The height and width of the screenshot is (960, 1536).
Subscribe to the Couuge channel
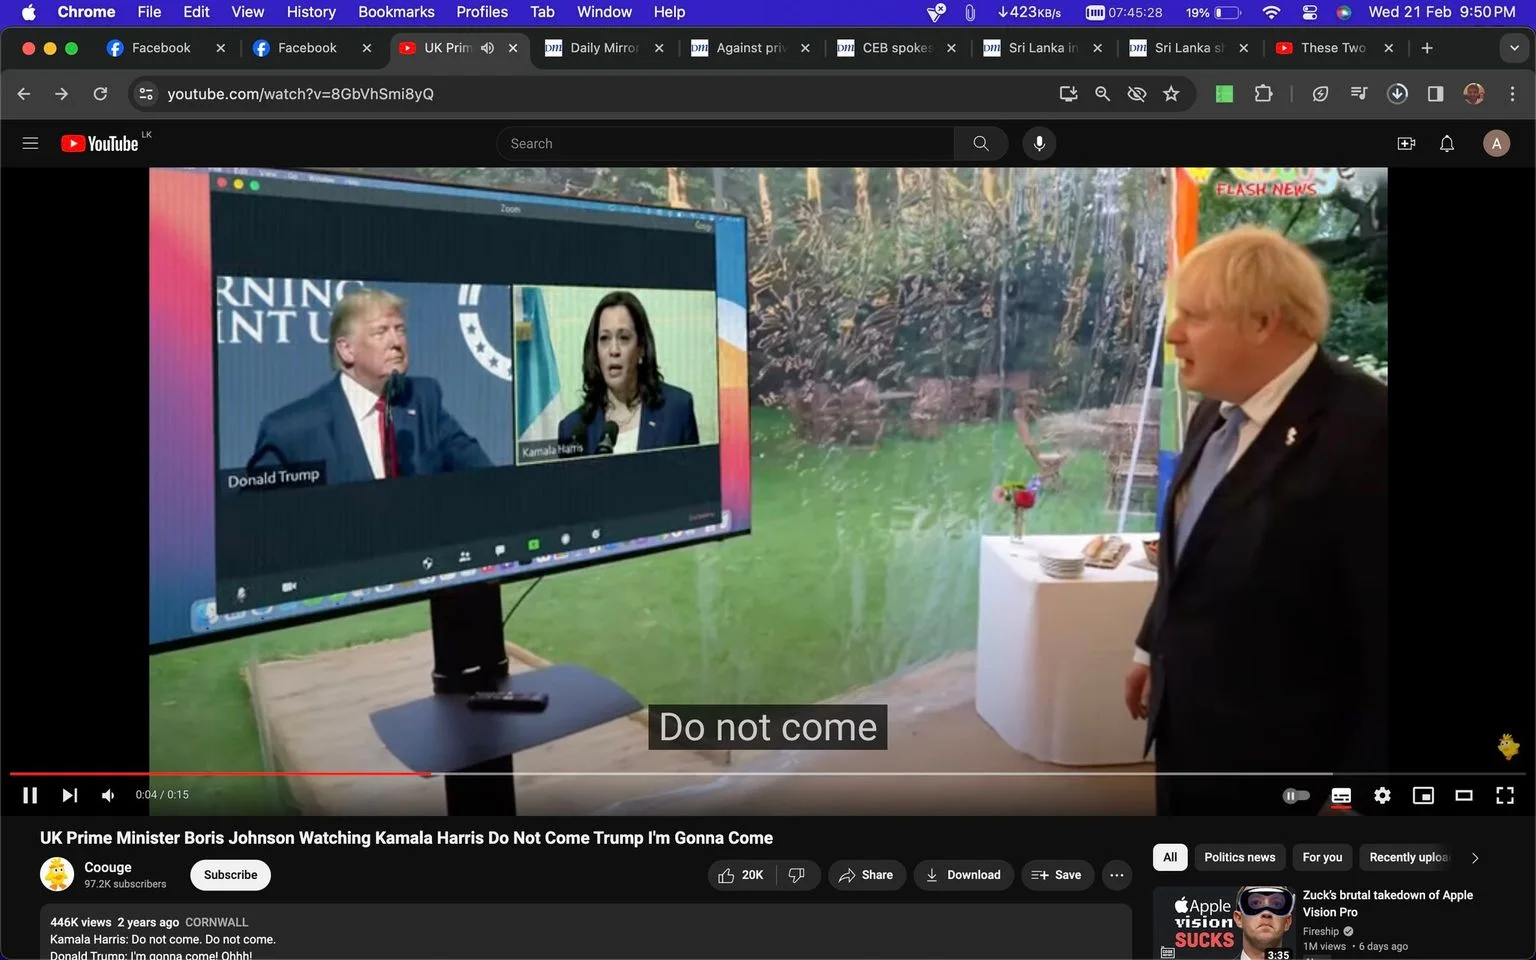tap(230, 875)
